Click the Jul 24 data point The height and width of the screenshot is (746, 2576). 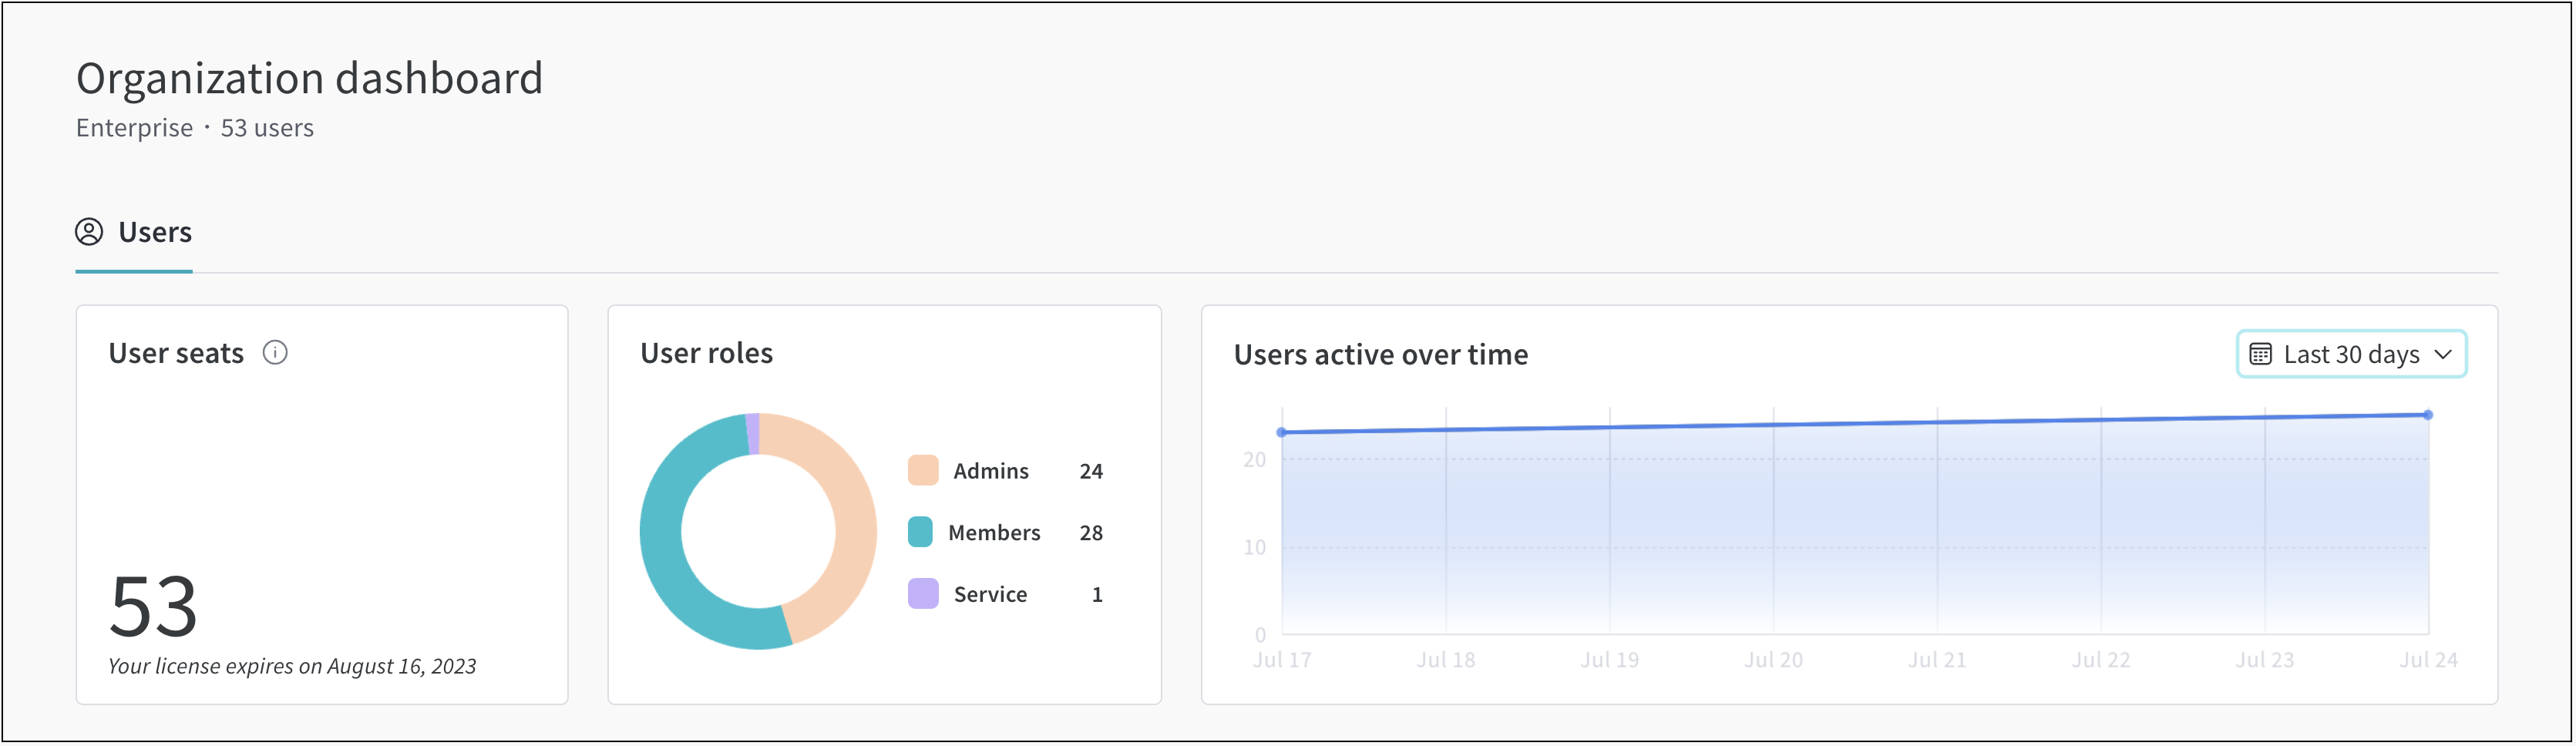tap(2428, 415)
